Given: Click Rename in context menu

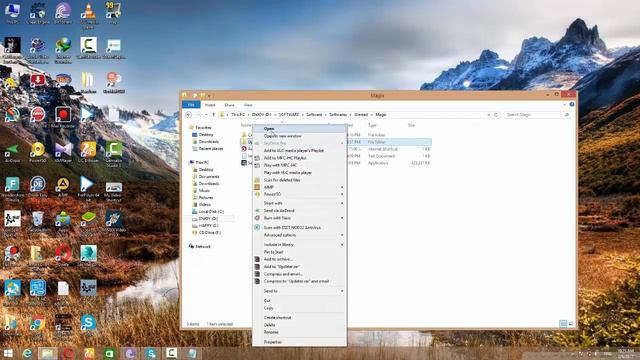Looking at the screenshot, I should [300, 332].
